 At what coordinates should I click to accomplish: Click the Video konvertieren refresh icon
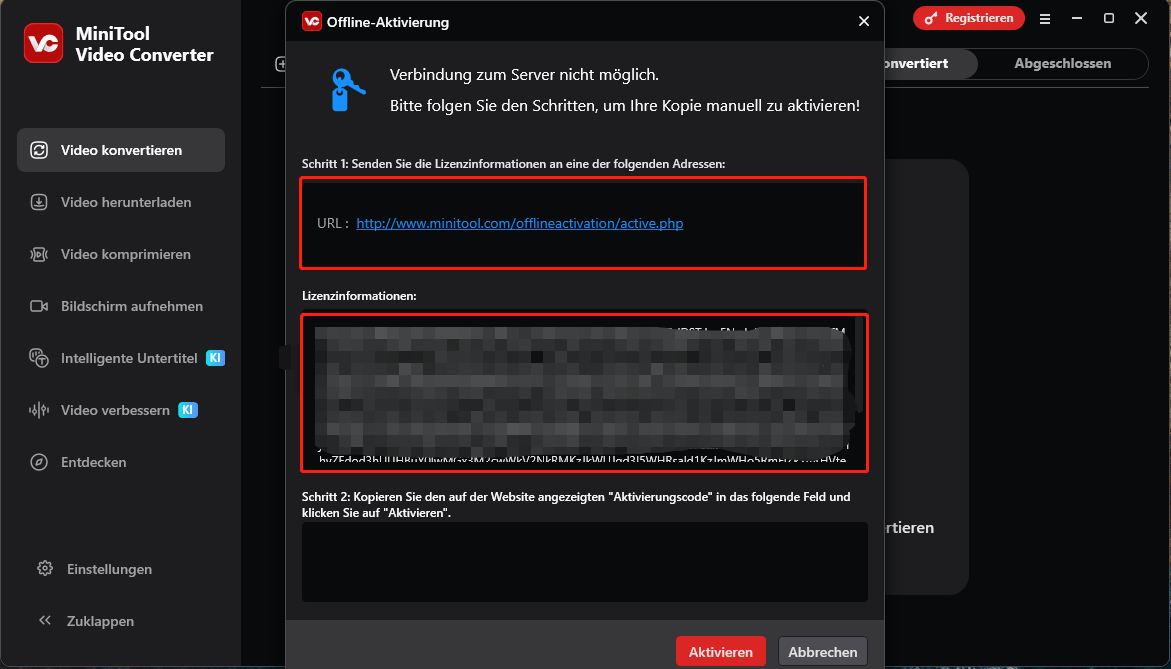[39, 150]
